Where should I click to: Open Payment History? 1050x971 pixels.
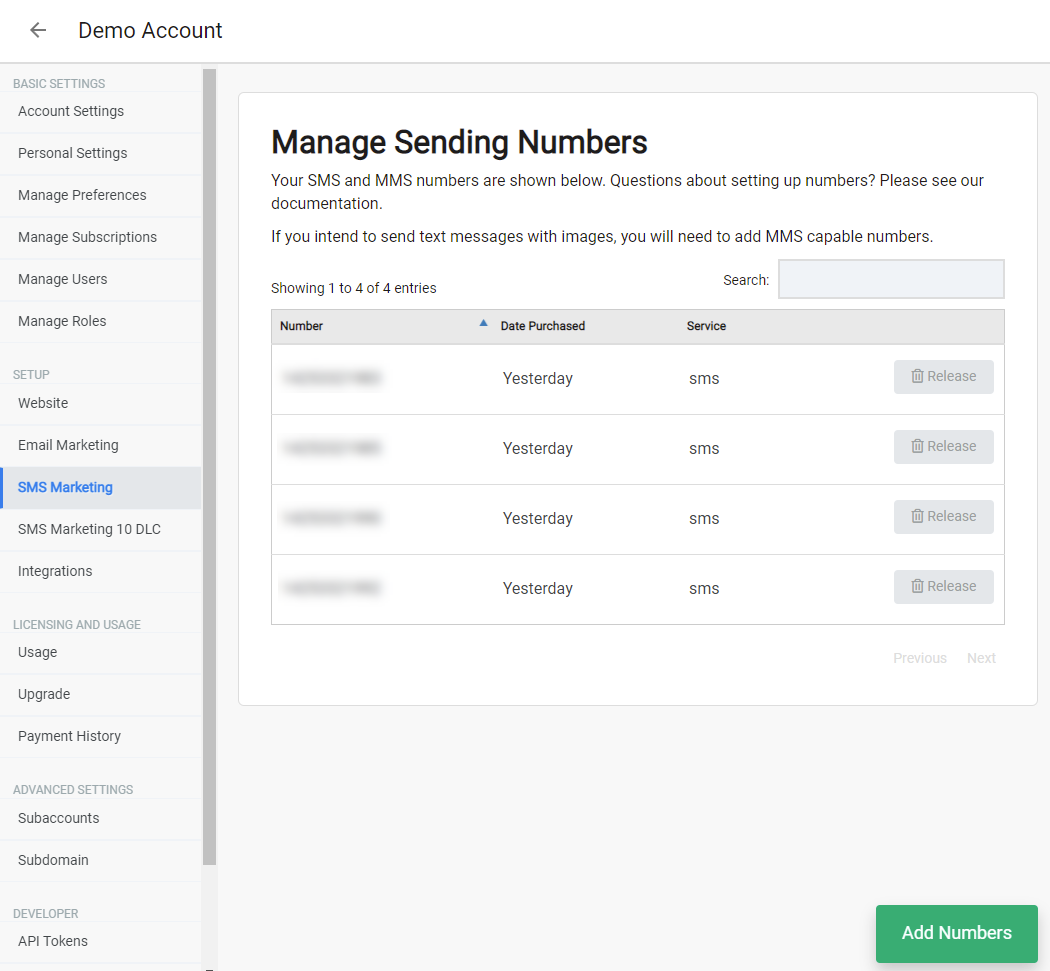[x=100, y=736]
